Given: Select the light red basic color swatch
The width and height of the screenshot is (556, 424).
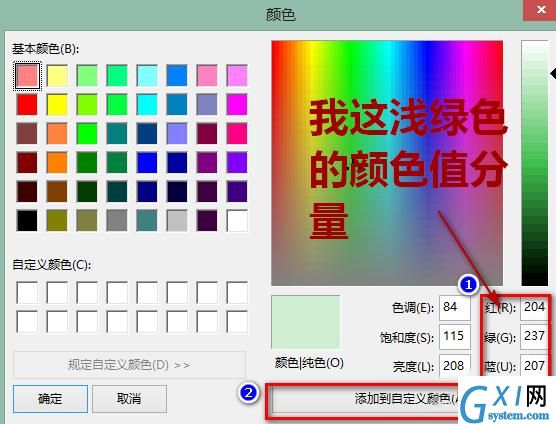Looking at the screenshot, I should coord(27,76).
